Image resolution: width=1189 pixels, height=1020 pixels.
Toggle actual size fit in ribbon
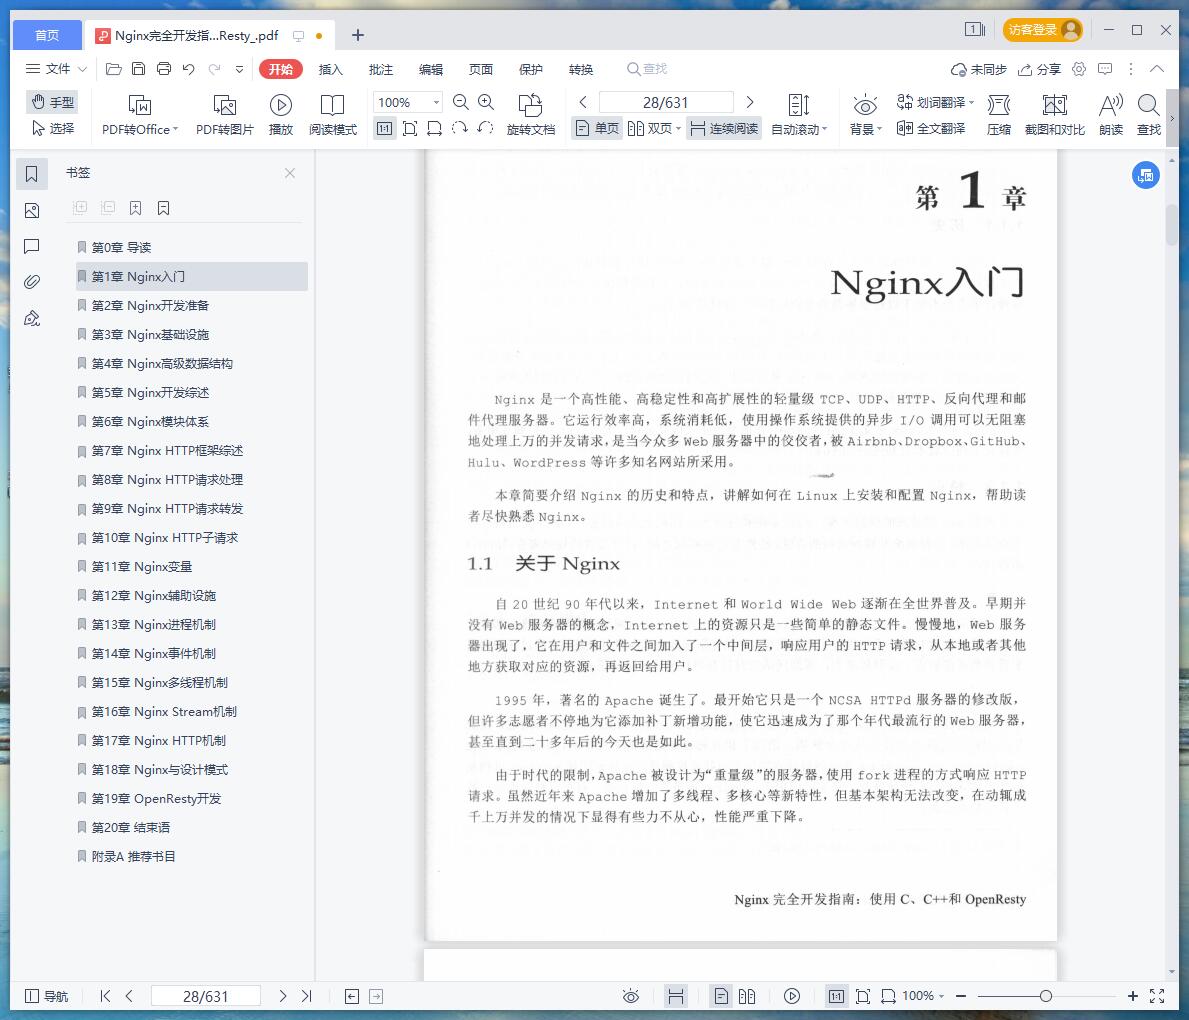coord(384,128)
